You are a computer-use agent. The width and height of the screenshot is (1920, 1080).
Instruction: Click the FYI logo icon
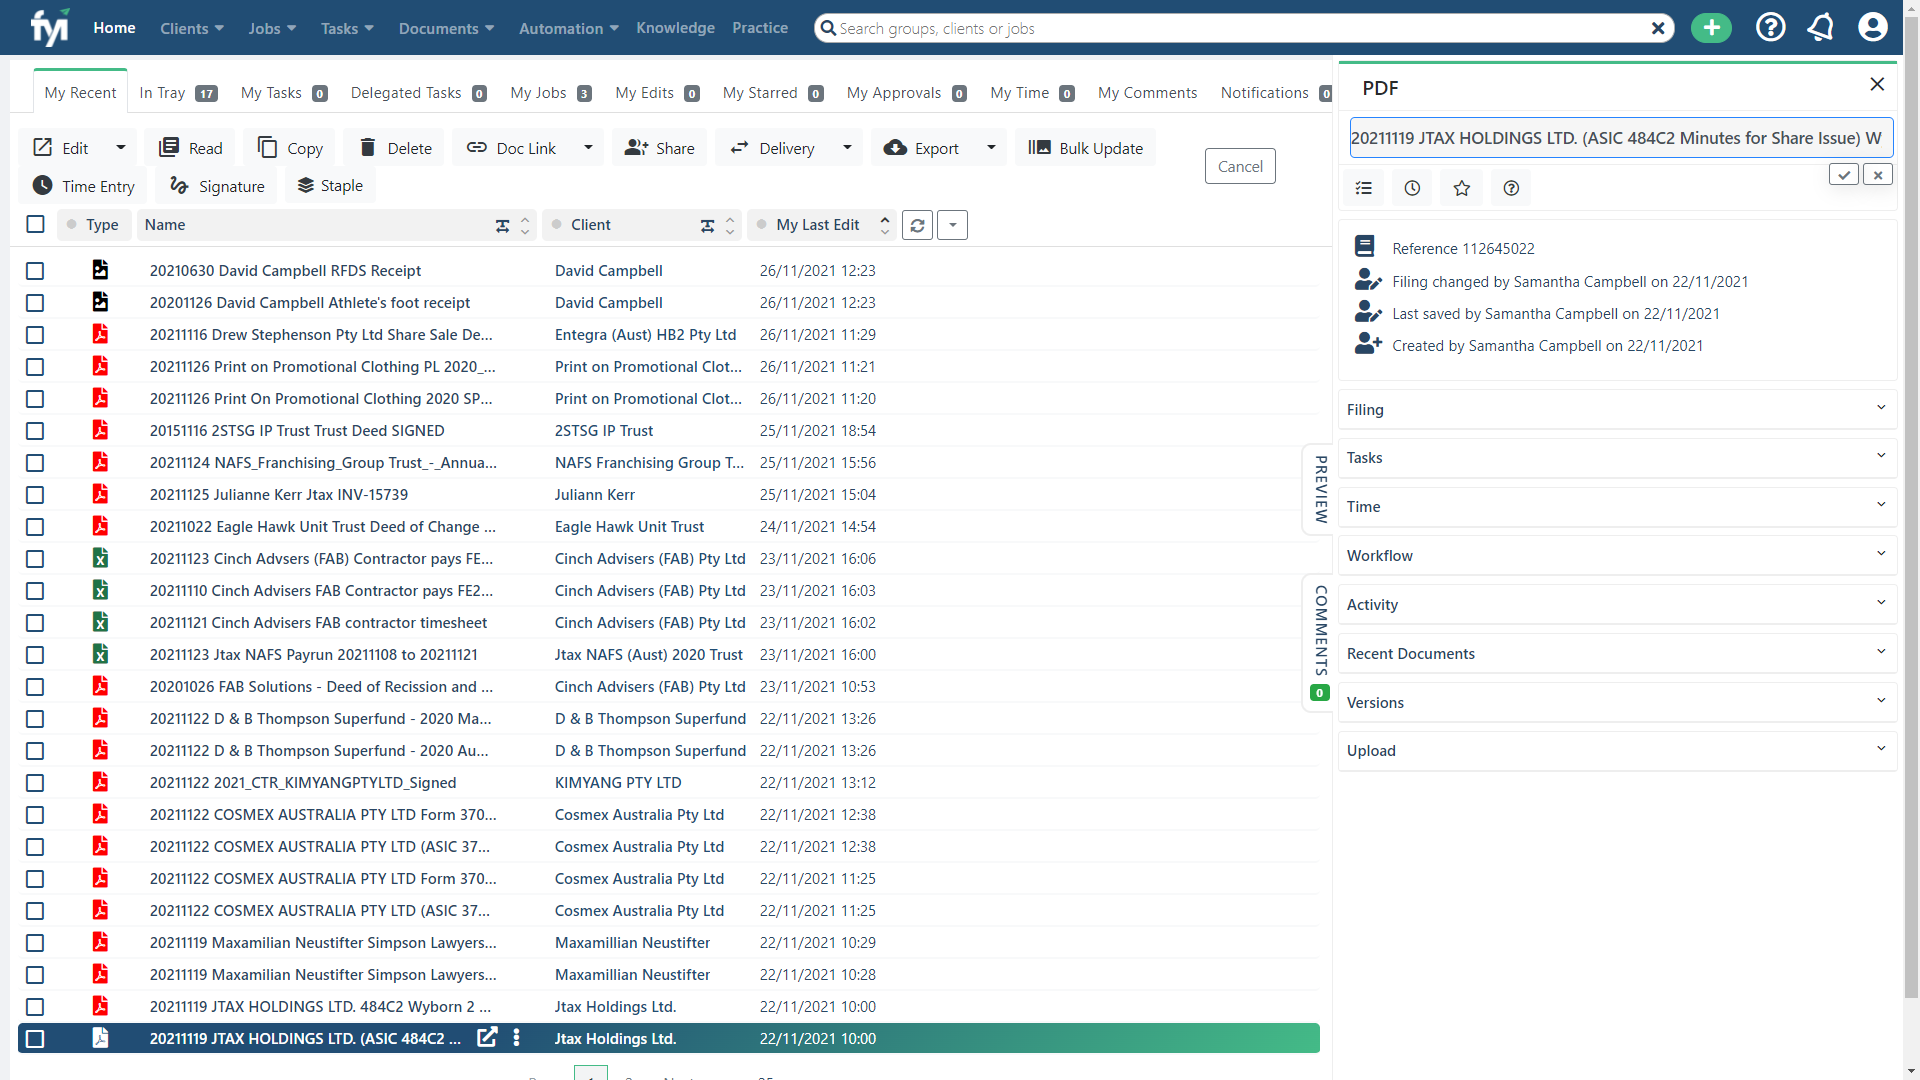[x=49, y=27]
